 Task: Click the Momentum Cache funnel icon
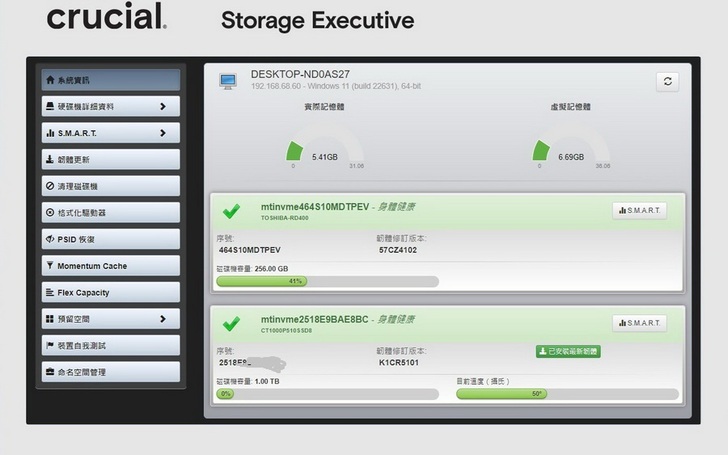(x=50, y=266)
